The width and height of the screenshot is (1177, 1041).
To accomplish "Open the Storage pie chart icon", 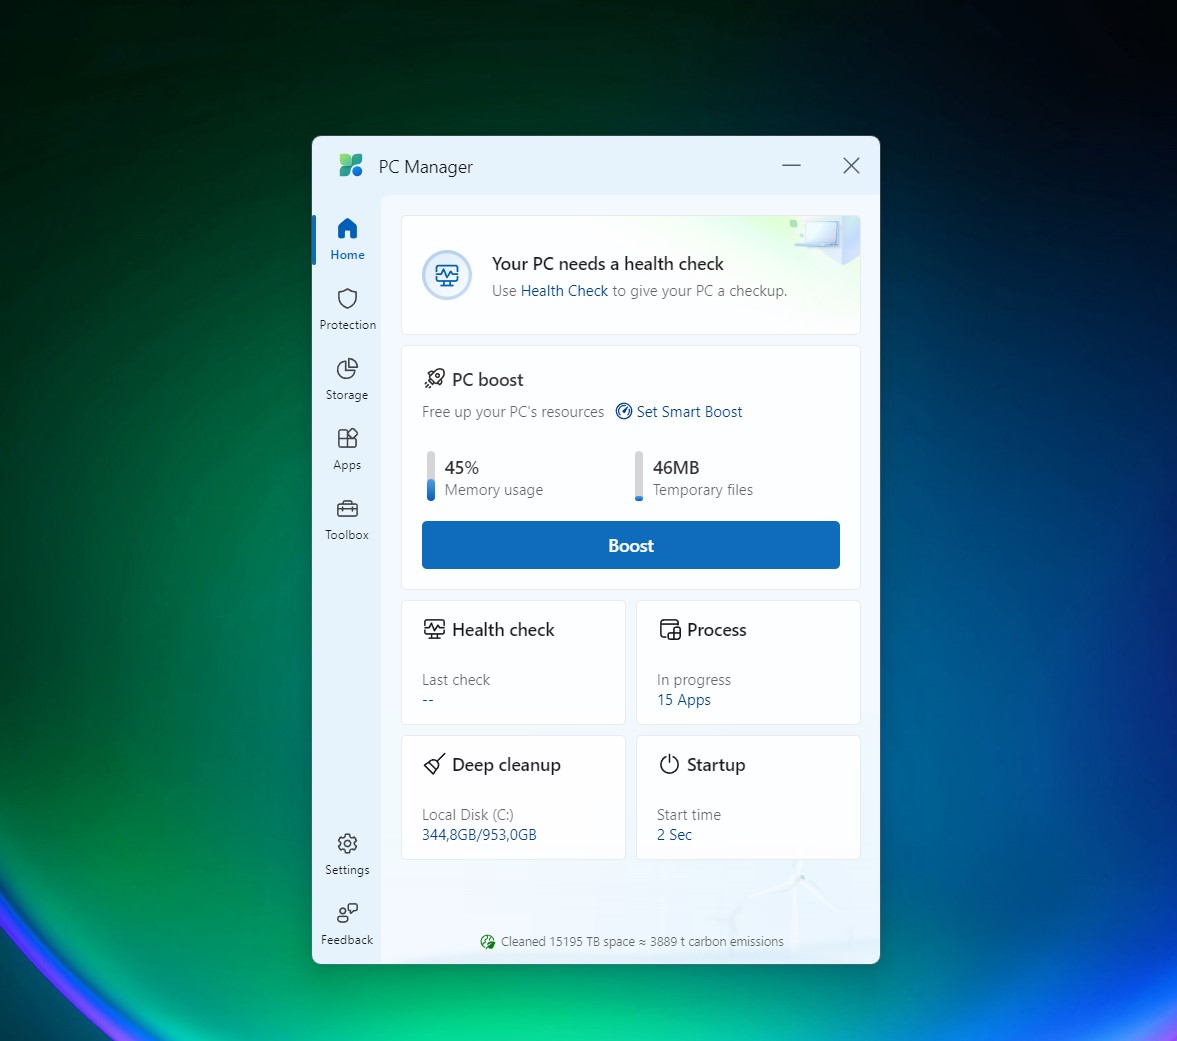I will (347, 369).
